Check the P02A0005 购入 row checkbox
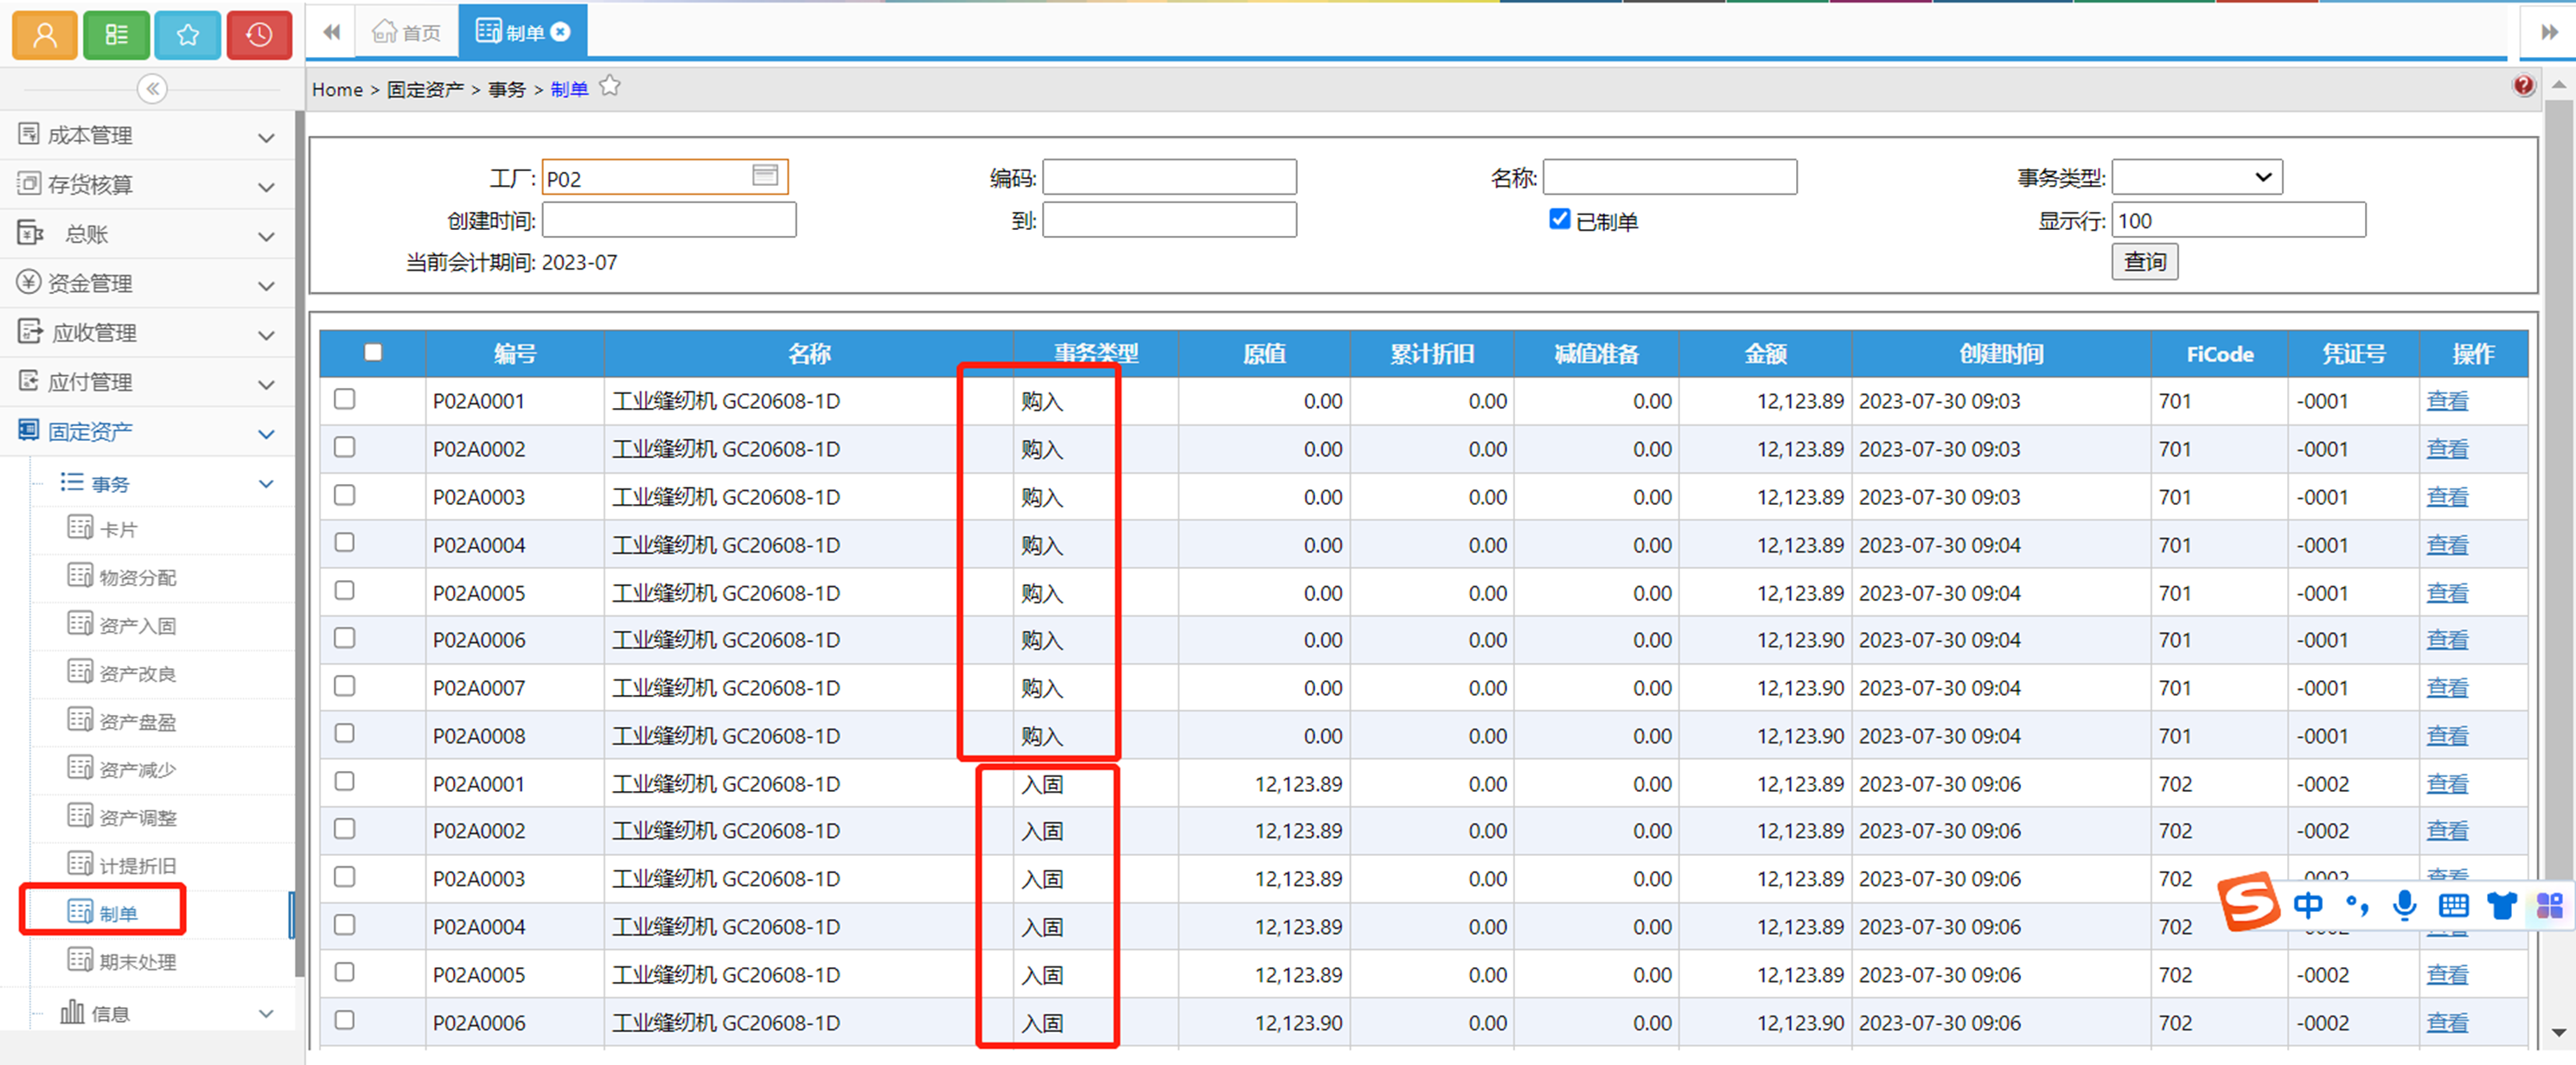This screenshot has width=2576, height=1065. (345, 591)
